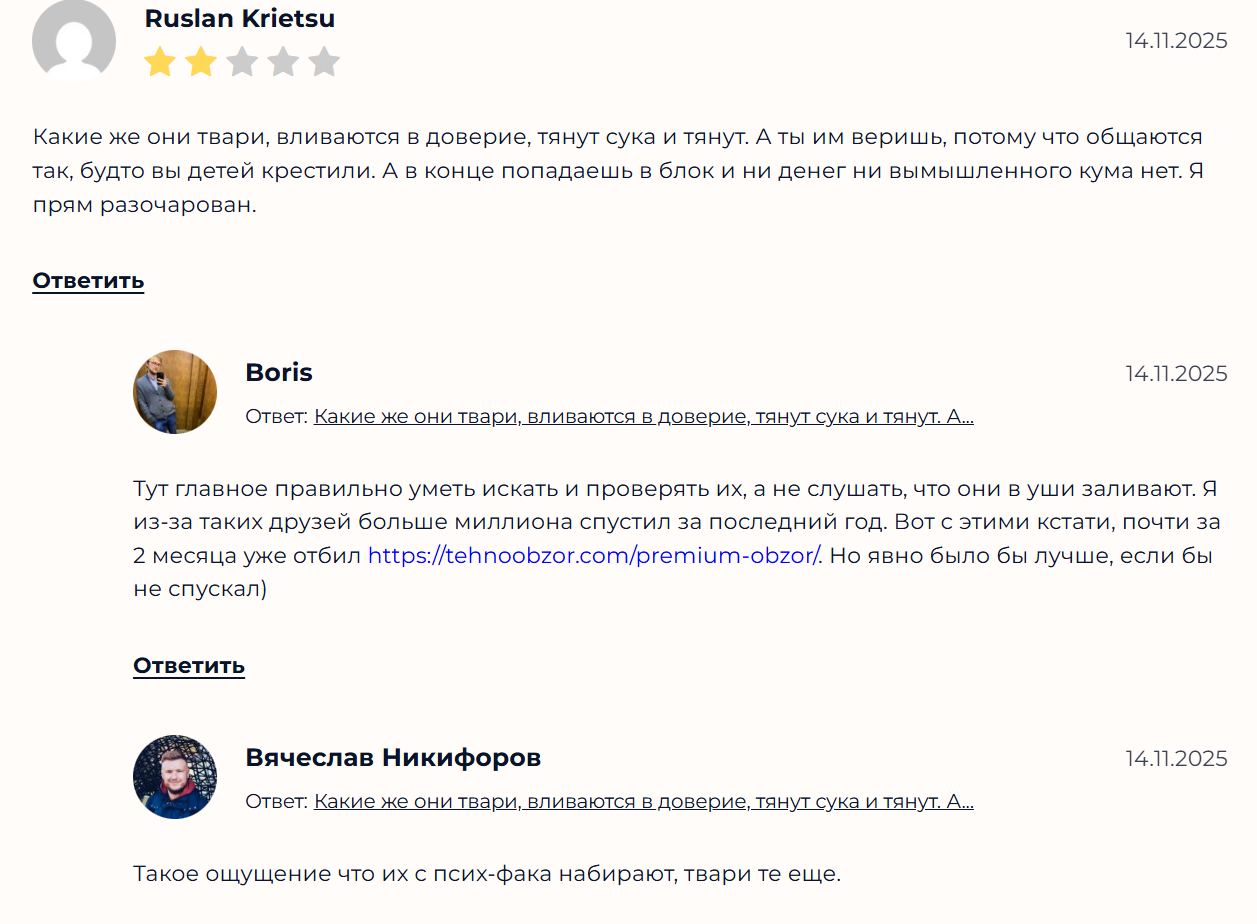
Task: Click the fifth star of the rating
Action: 324,62
